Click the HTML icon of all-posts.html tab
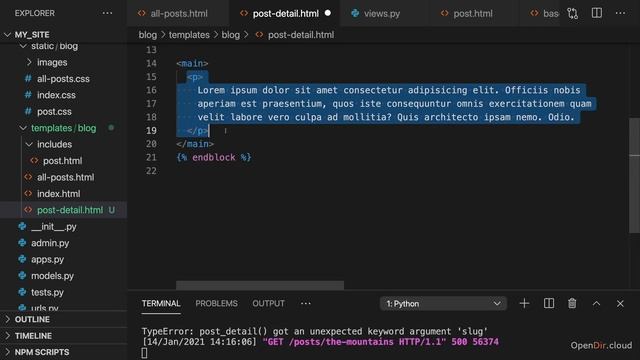Image resolution: width=640 pixels, height=360 pixels. (142, 13)
